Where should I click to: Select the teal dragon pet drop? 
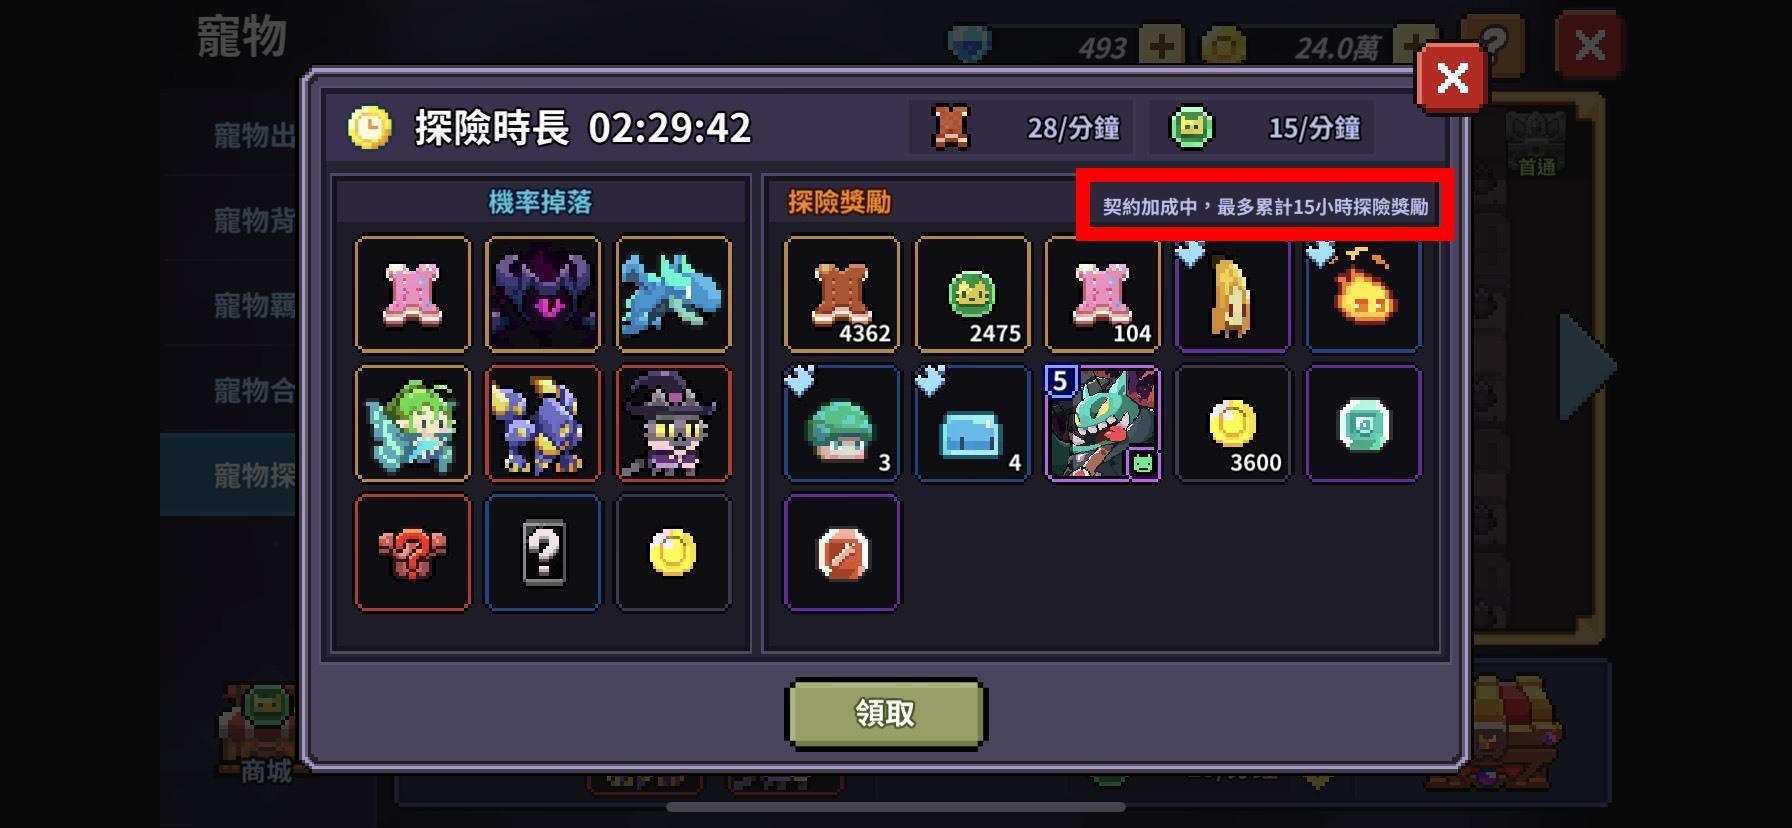[673, 294]
